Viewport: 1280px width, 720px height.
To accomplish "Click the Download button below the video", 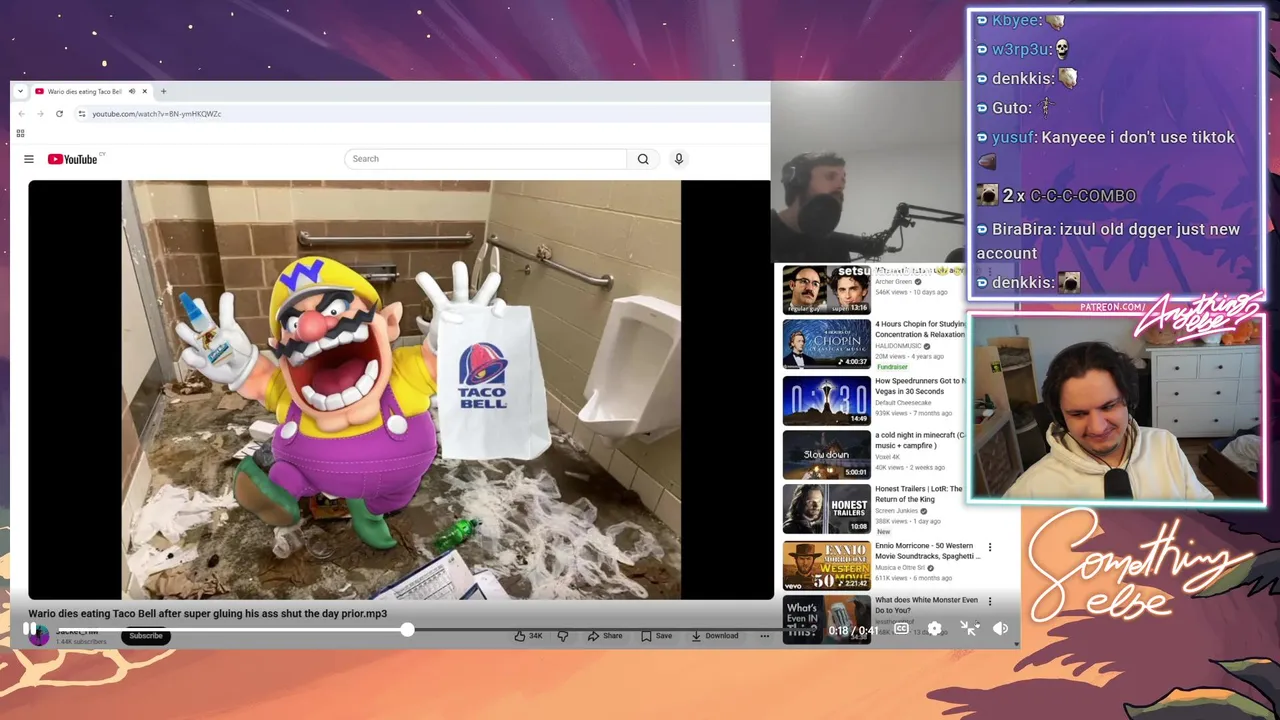I will tap(714, 636).
